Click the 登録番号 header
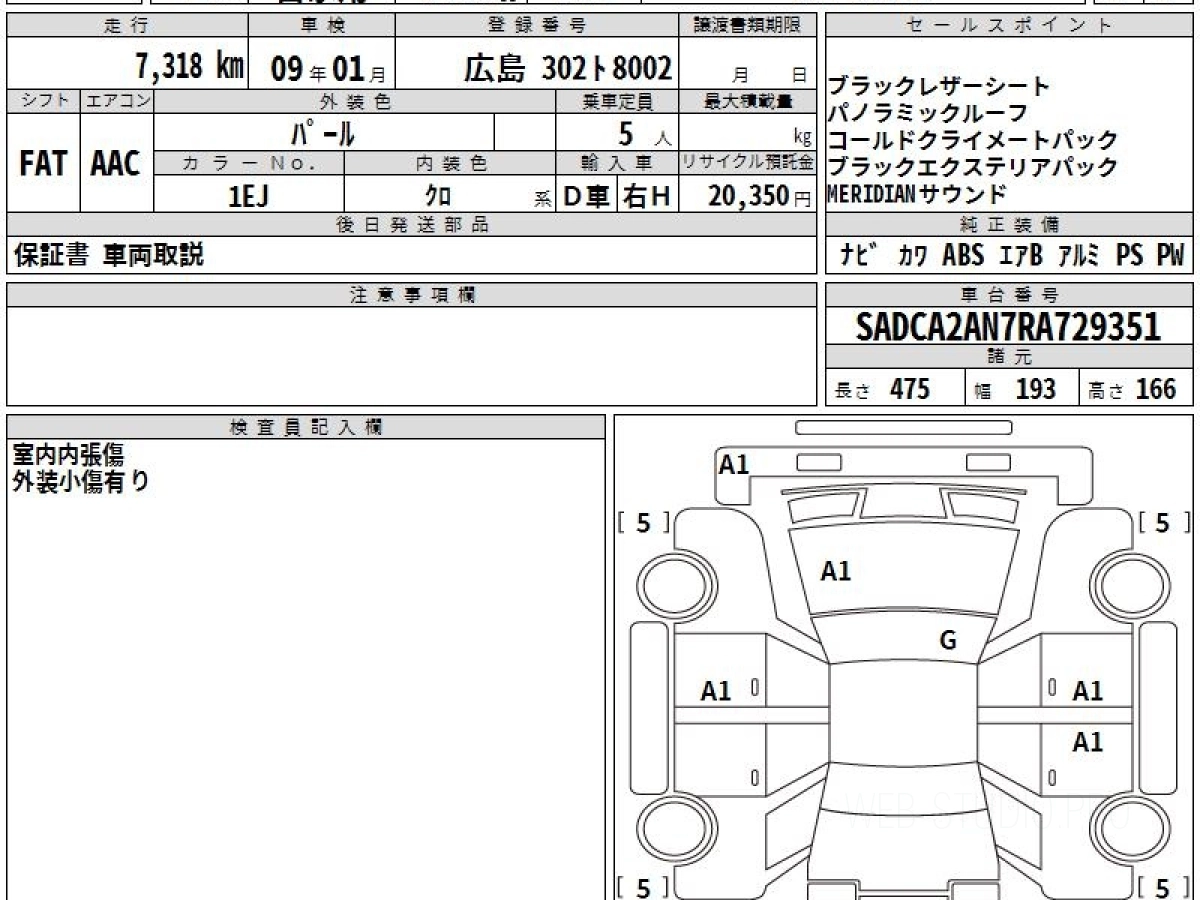Viewport: 1200px width, 900px height. pyautogui.click(x=538, y=26)
